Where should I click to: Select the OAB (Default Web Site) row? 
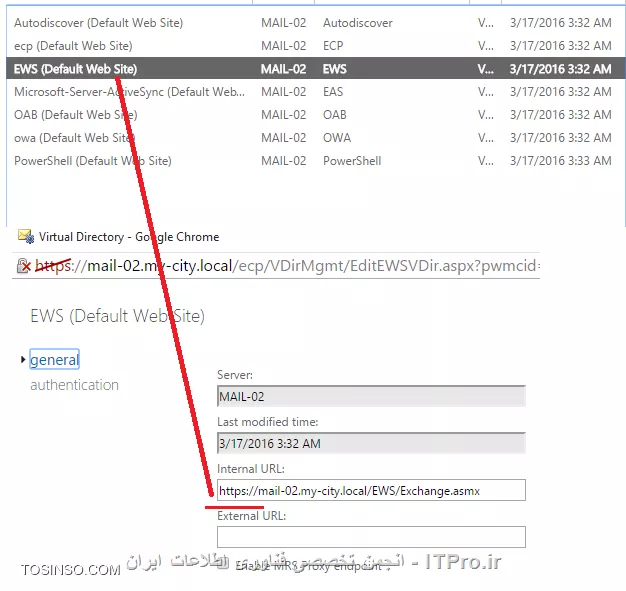click(x=316, y=115)
